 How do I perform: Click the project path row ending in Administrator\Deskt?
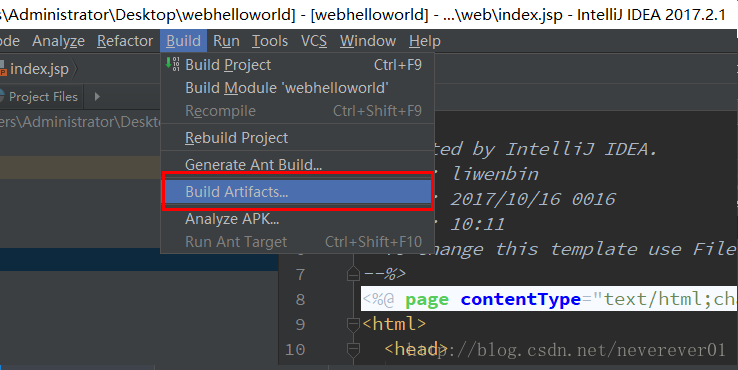[80, 122]
